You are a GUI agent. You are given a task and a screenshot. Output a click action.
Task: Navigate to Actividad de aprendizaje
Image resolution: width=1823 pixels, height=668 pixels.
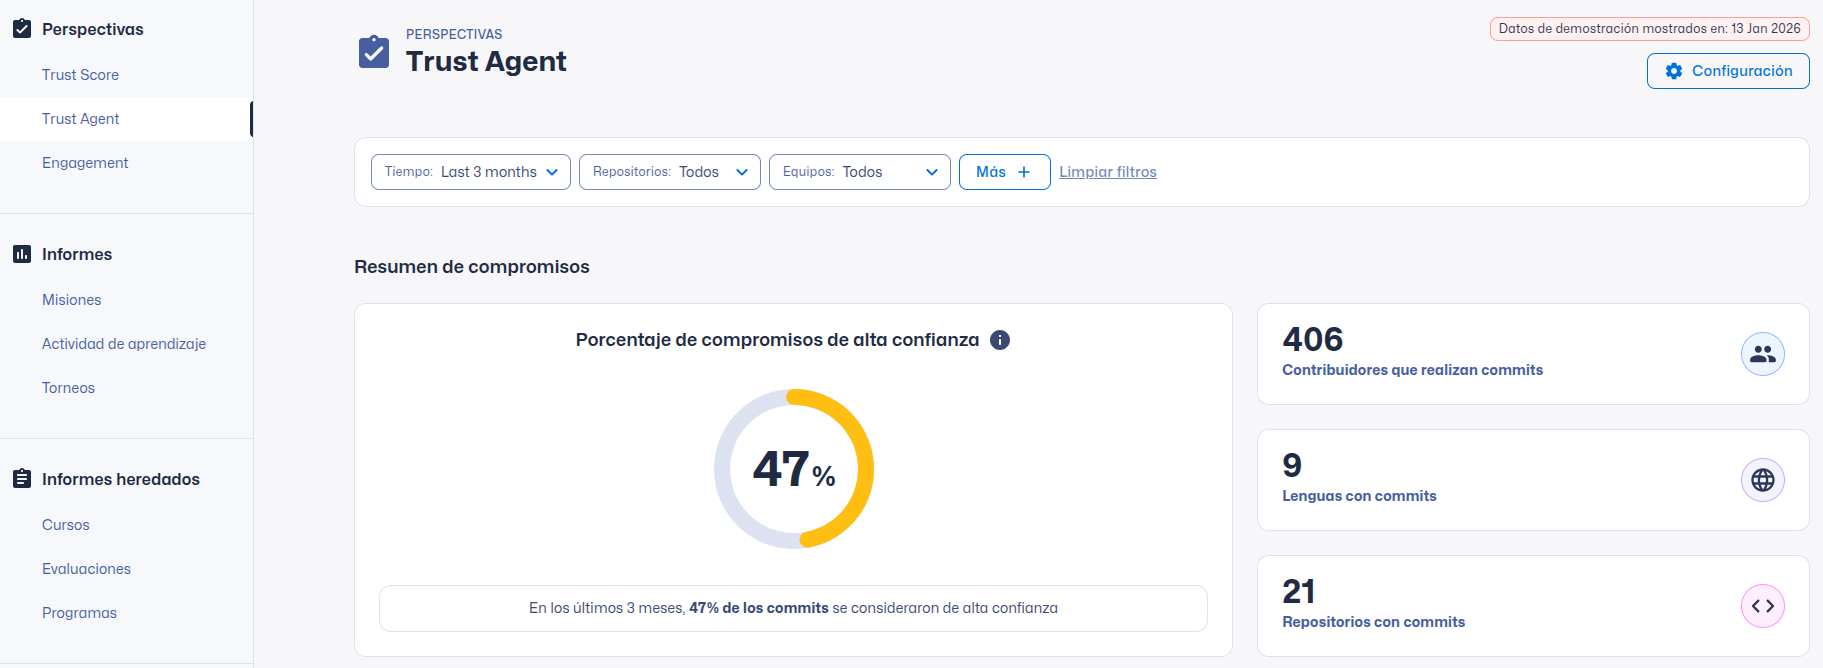124,344
